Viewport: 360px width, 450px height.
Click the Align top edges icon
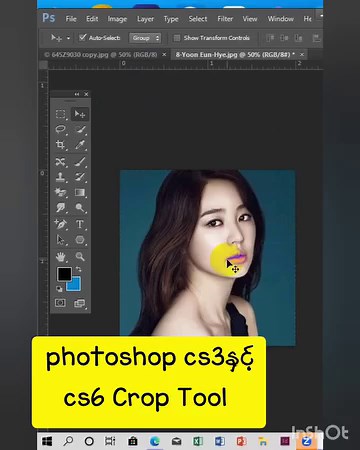coord(270,38)
